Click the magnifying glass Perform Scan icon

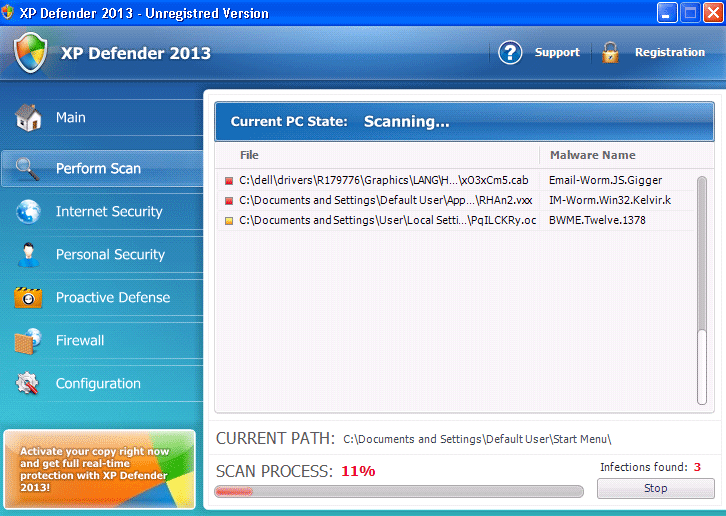28,169
